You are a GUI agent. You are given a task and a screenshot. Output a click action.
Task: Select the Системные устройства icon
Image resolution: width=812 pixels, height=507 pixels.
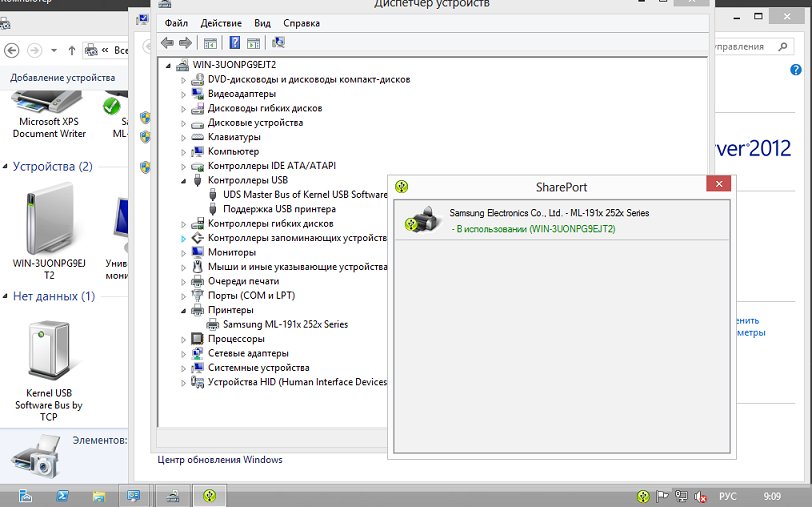(197, 368)
